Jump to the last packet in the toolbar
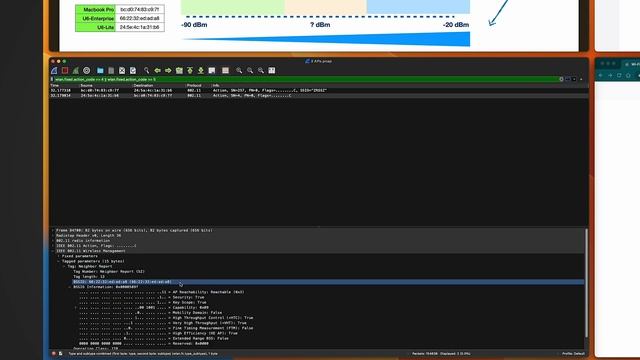Image resolution: width=640 pixels, height=360 pixels. 201,71
